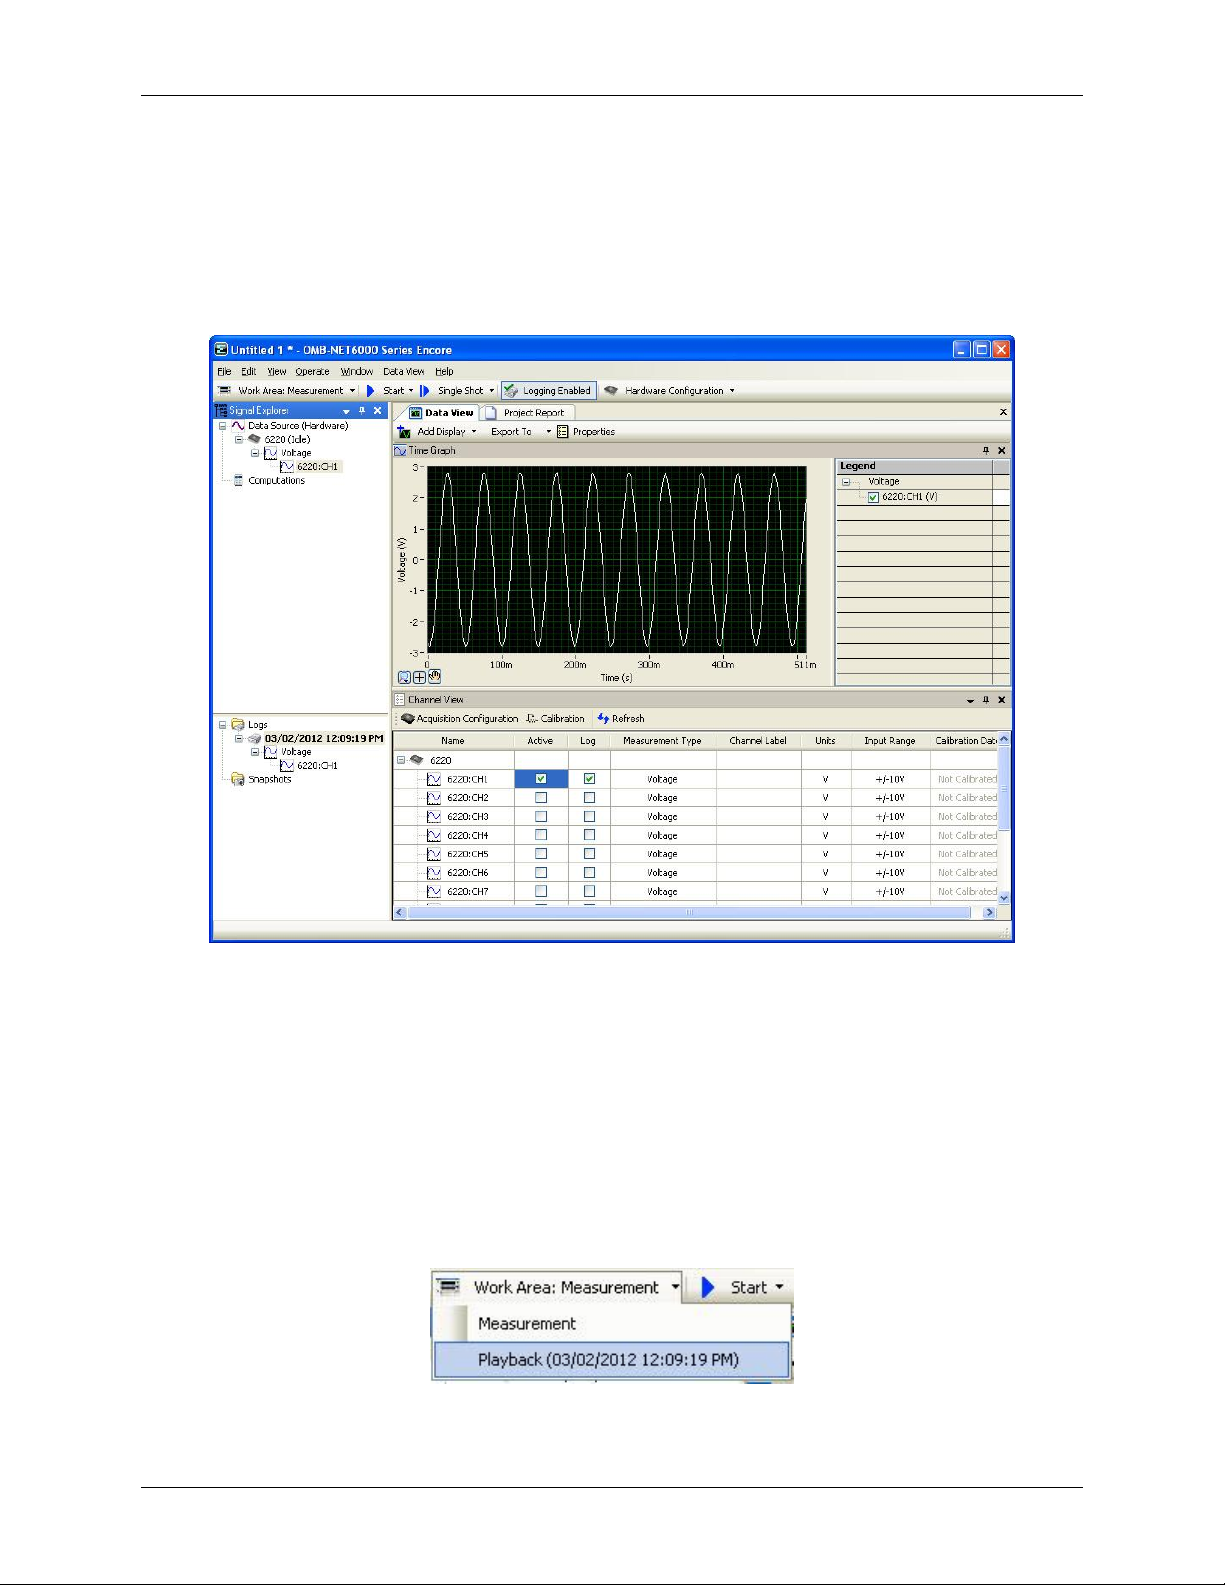Click the Logs folder icon

(238, 724)
